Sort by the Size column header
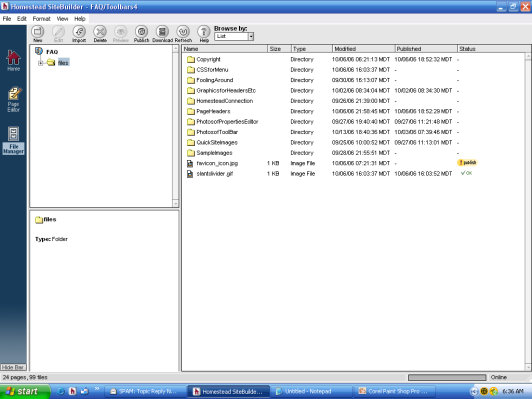The height and width of the screenshot is (399, 532). point(279,49)
